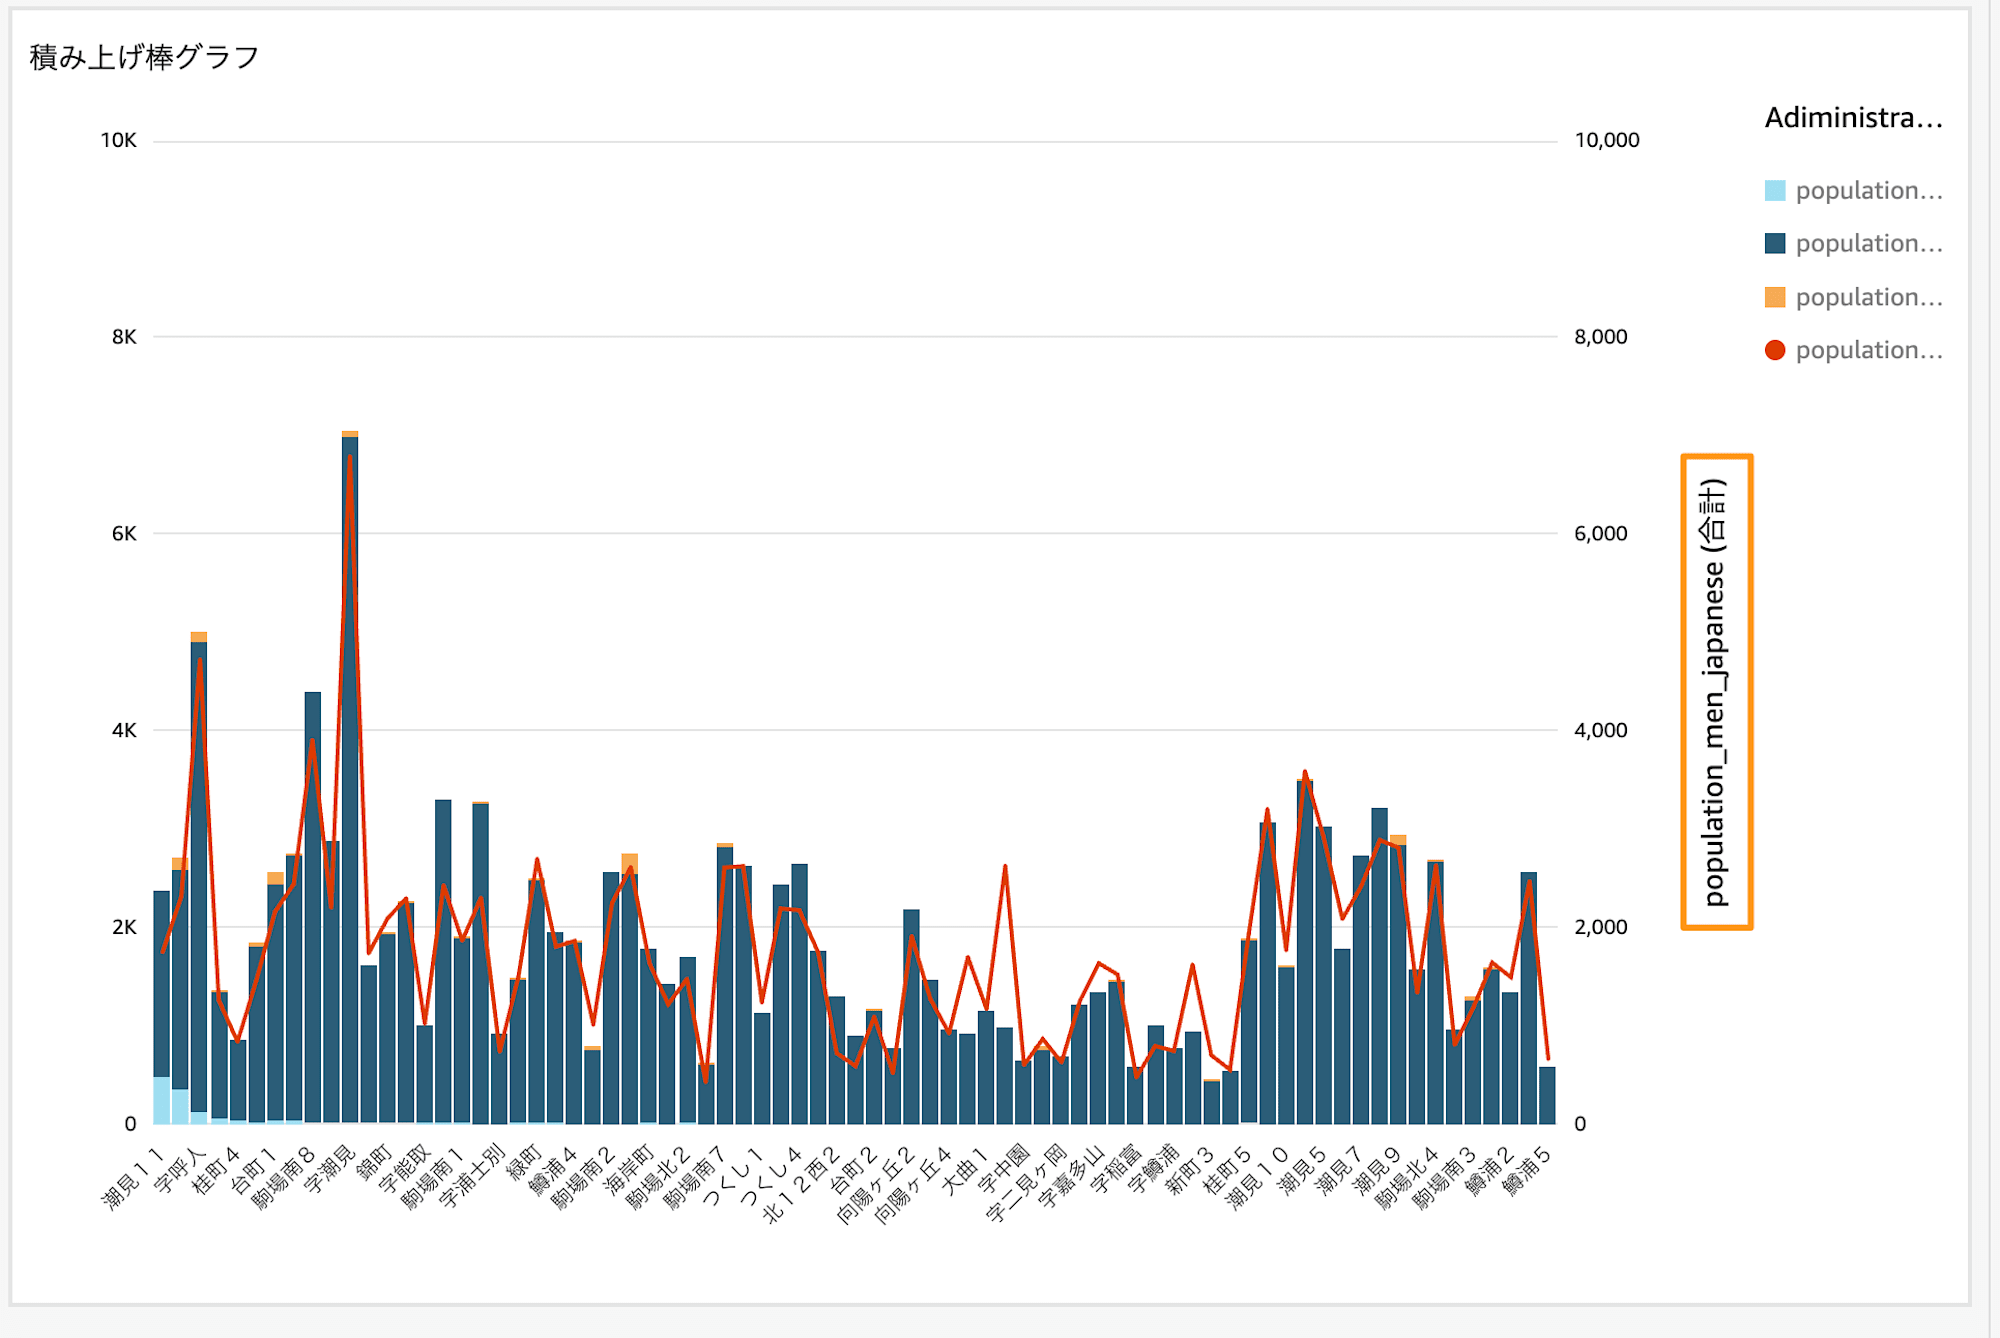Click the 緑町 x-axis label

524,1163
